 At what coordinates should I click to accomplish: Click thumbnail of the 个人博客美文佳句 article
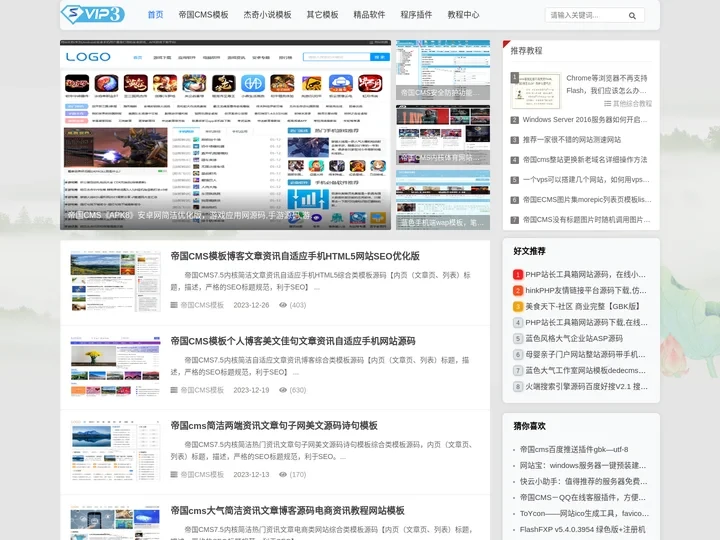pyautogui.click(x=115, y=366)
